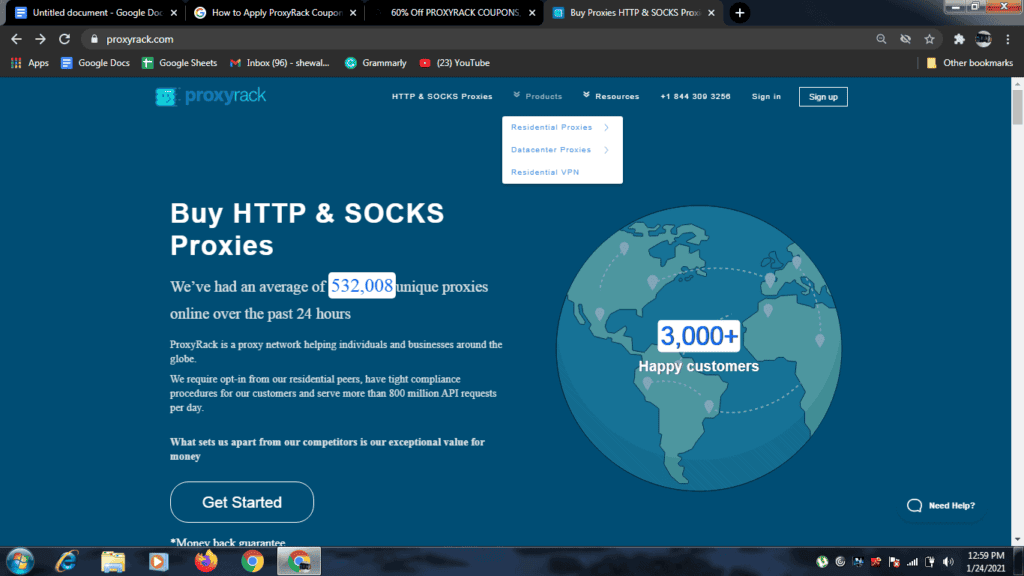Close the 60% Off PROXYRACK COUPONS tab
Screen dimensions: 1024x576
point(532,12)
